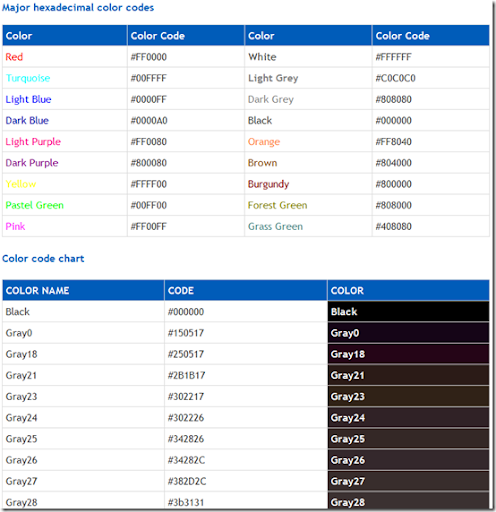The height and width of the screenshot is (512, 496).
Task: Click the Gray27 name in first column
Action: [x=21, y=481]
